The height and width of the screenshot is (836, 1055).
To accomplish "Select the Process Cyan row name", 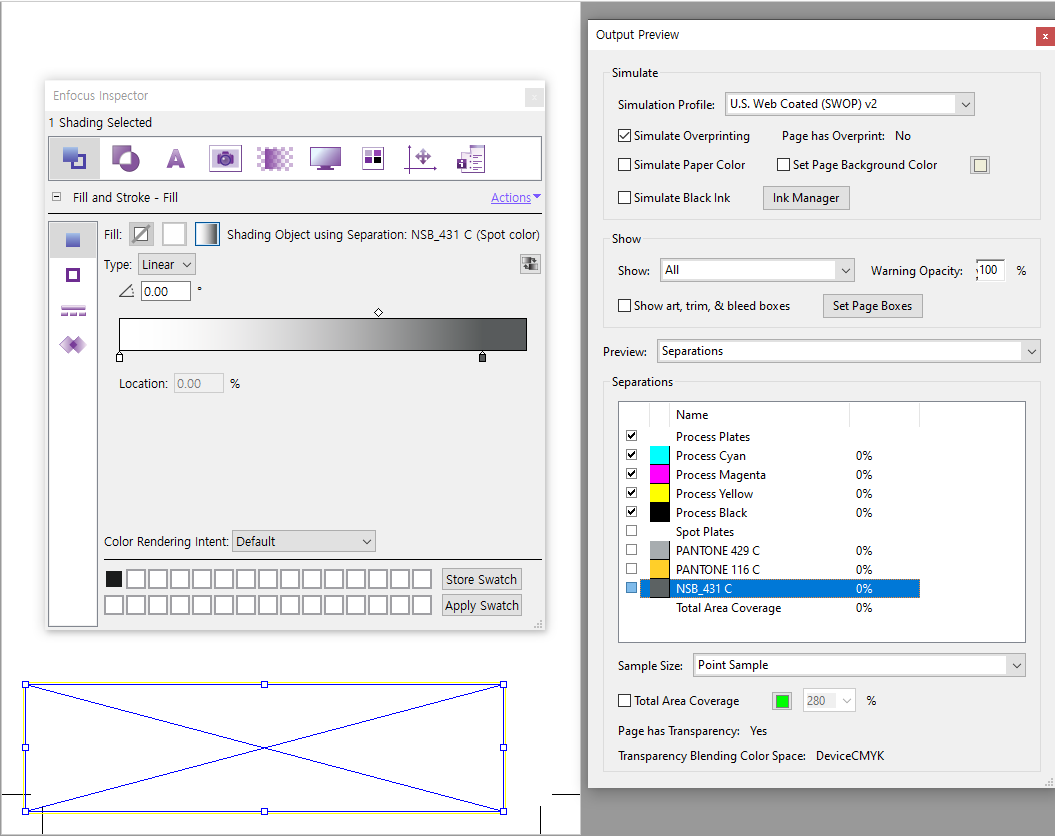I will point(711,456).
